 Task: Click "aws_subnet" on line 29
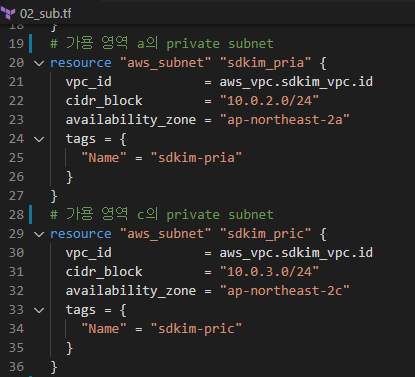(x=166, y=234)
